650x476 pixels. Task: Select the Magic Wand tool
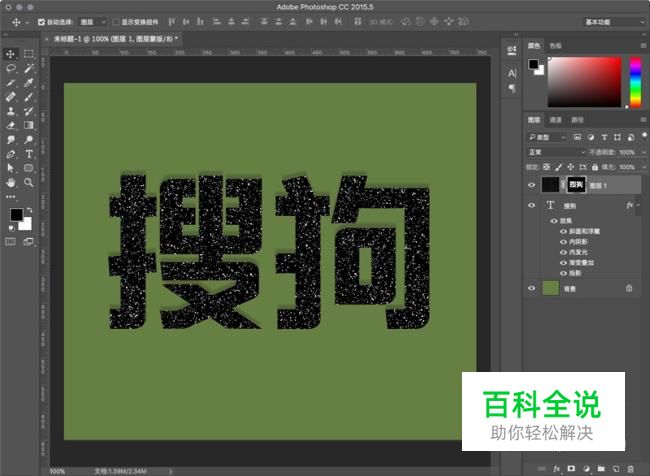[x=29, y=68]
